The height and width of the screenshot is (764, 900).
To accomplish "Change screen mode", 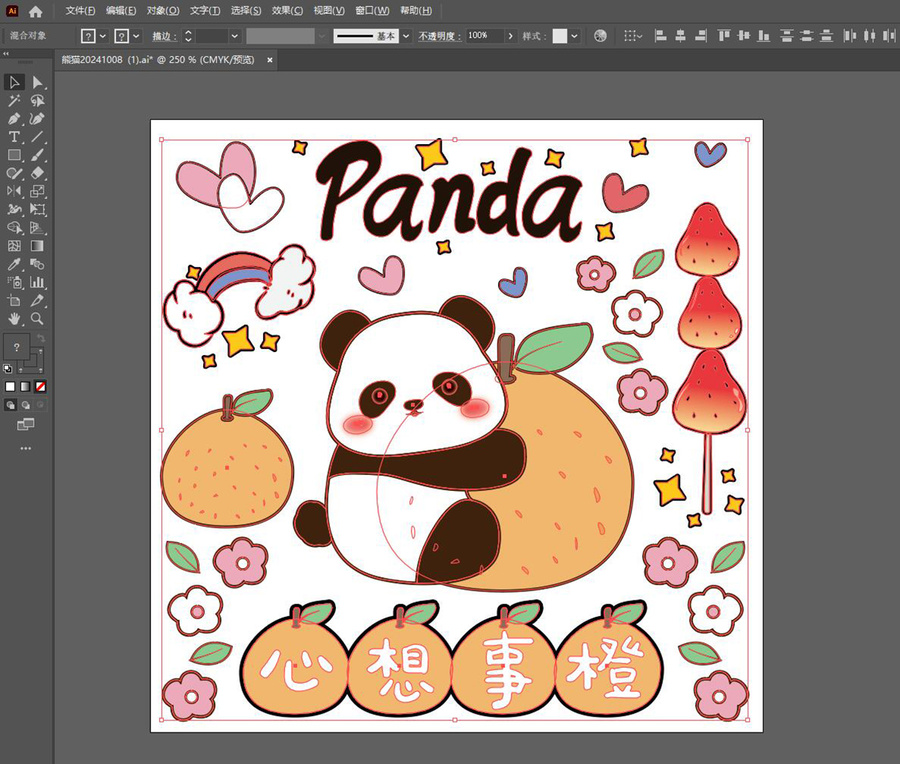I will tap(26, 425).
